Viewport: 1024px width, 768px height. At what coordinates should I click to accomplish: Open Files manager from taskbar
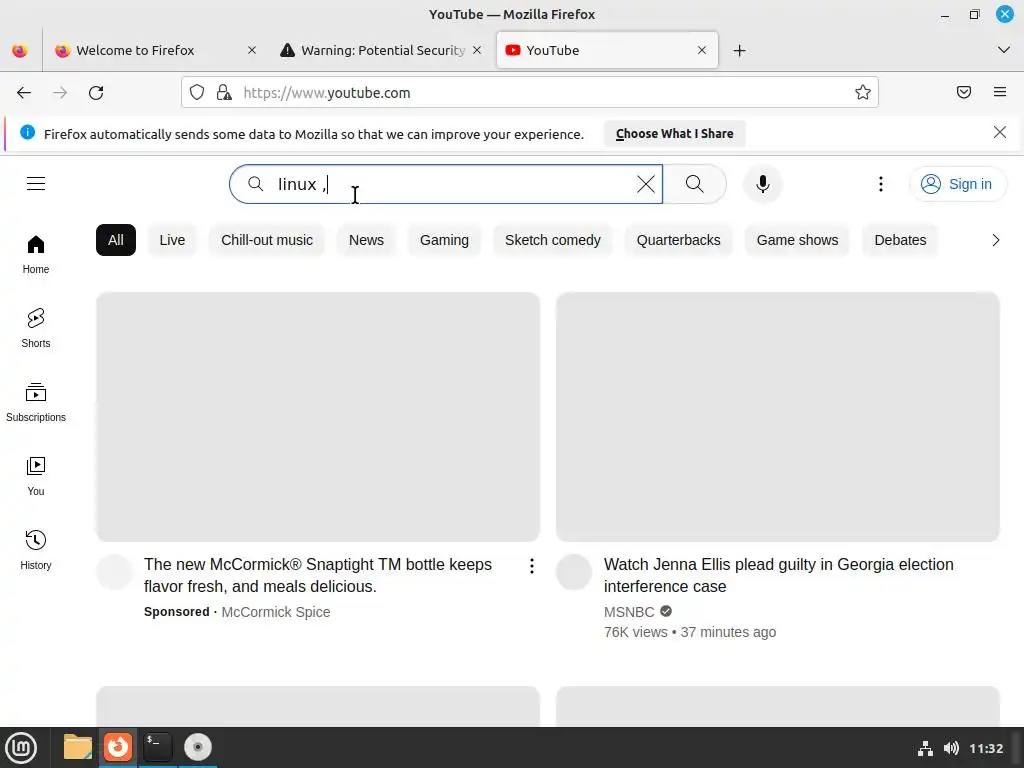pos(77,747)
